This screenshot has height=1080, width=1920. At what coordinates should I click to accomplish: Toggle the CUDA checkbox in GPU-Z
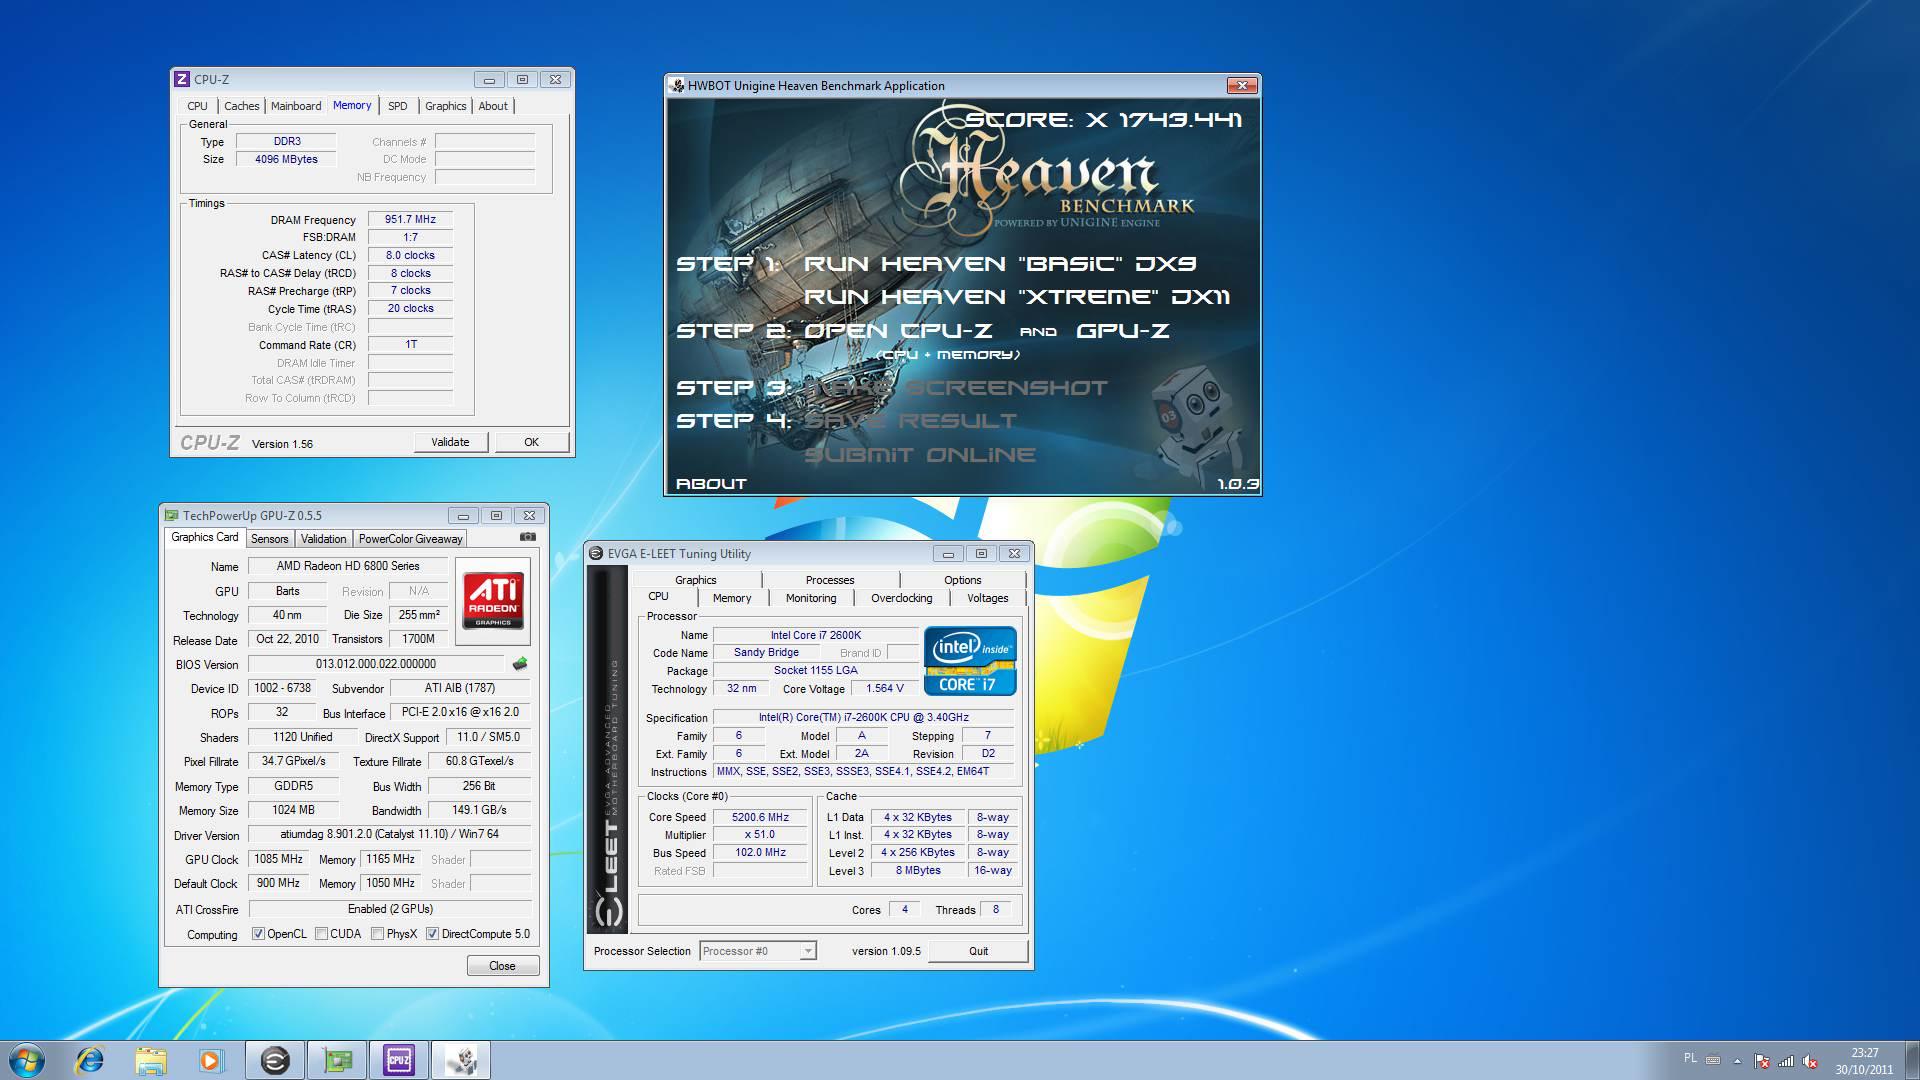point(321,934)
